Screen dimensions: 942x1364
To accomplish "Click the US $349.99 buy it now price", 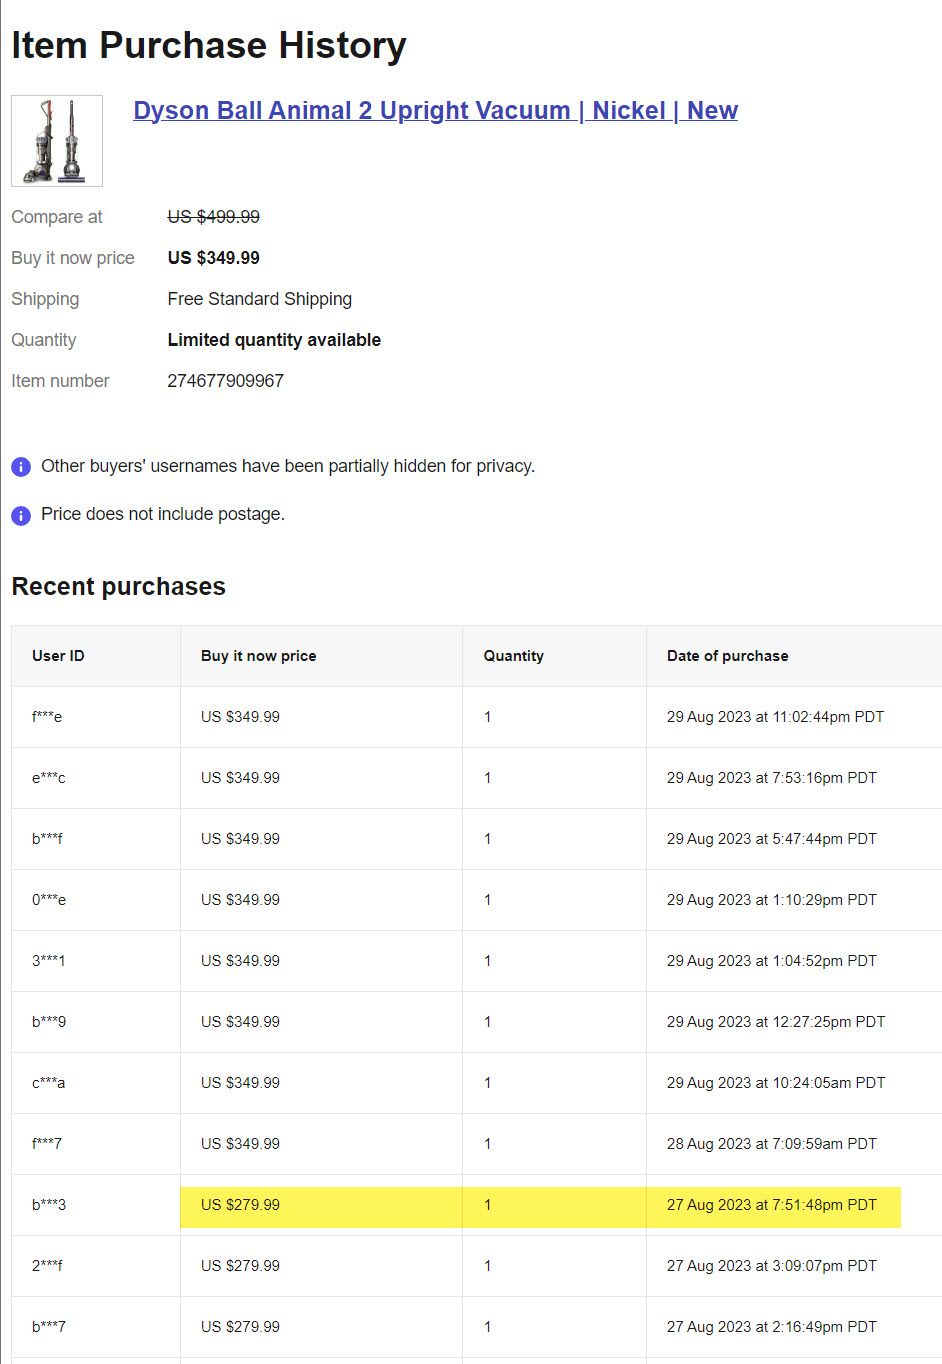I will pyautogui.click(x=214, y=257).
